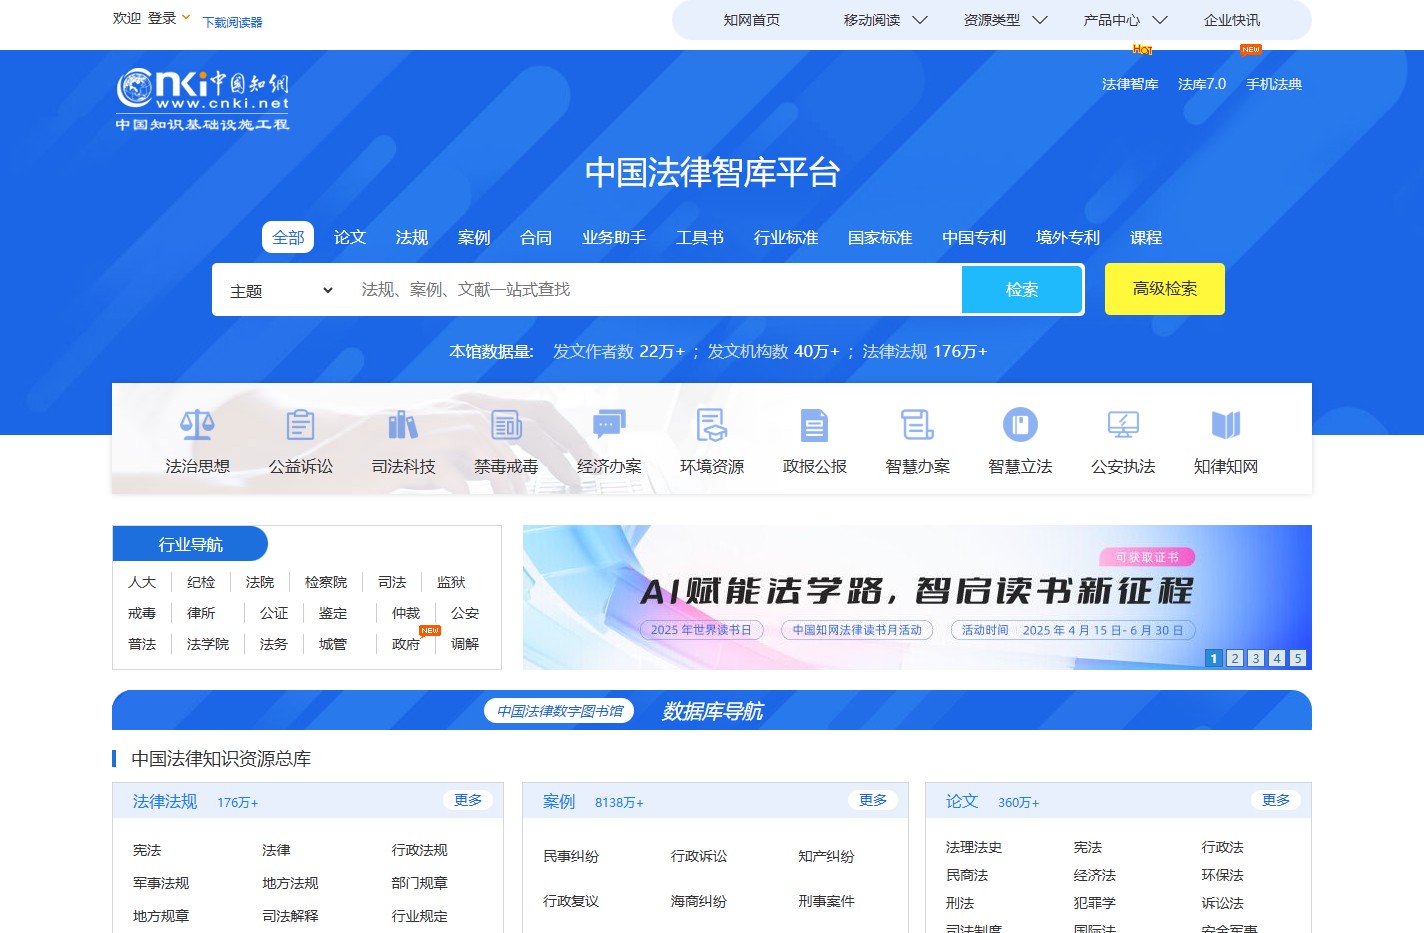This screenshot has height=933, width=1424.
Task: Switch banner to slide 5
Action: [x=1298, y=658]
